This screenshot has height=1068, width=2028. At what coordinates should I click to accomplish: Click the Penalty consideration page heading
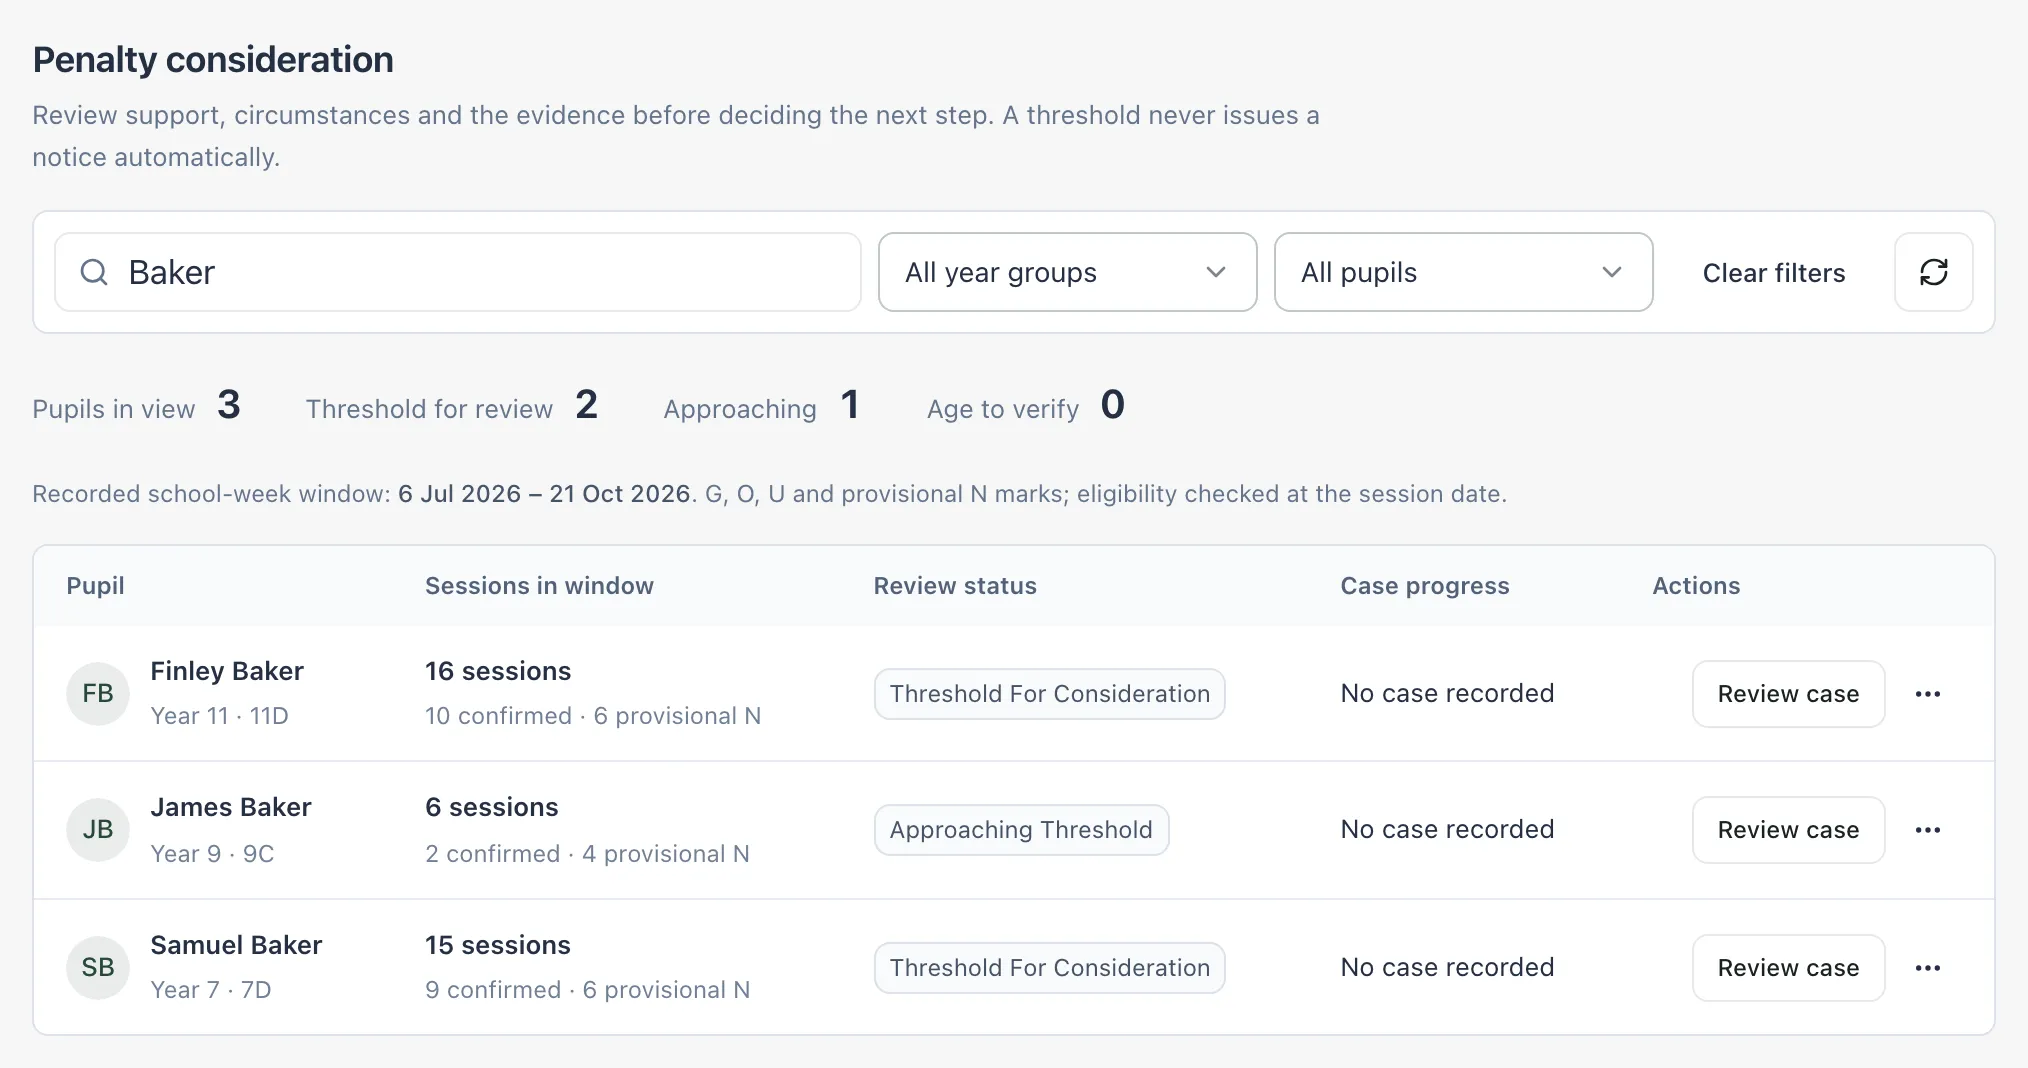pyautogui.click(x=213, y=60)
